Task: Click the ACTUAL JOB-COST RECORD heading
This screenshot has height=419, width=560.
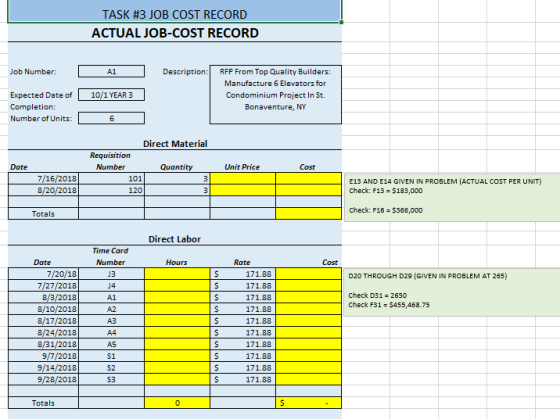Action: (x=175, y=33)
